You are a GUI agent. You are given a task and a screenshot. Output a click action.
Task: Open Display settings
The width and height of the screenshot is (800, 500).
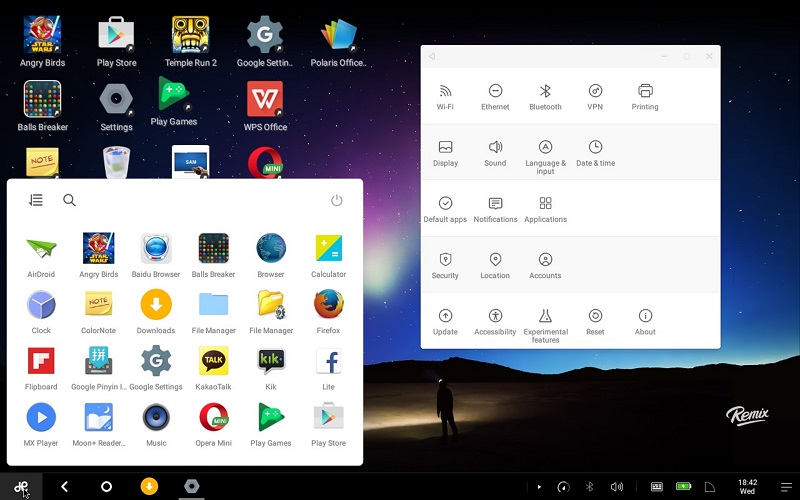445,153
